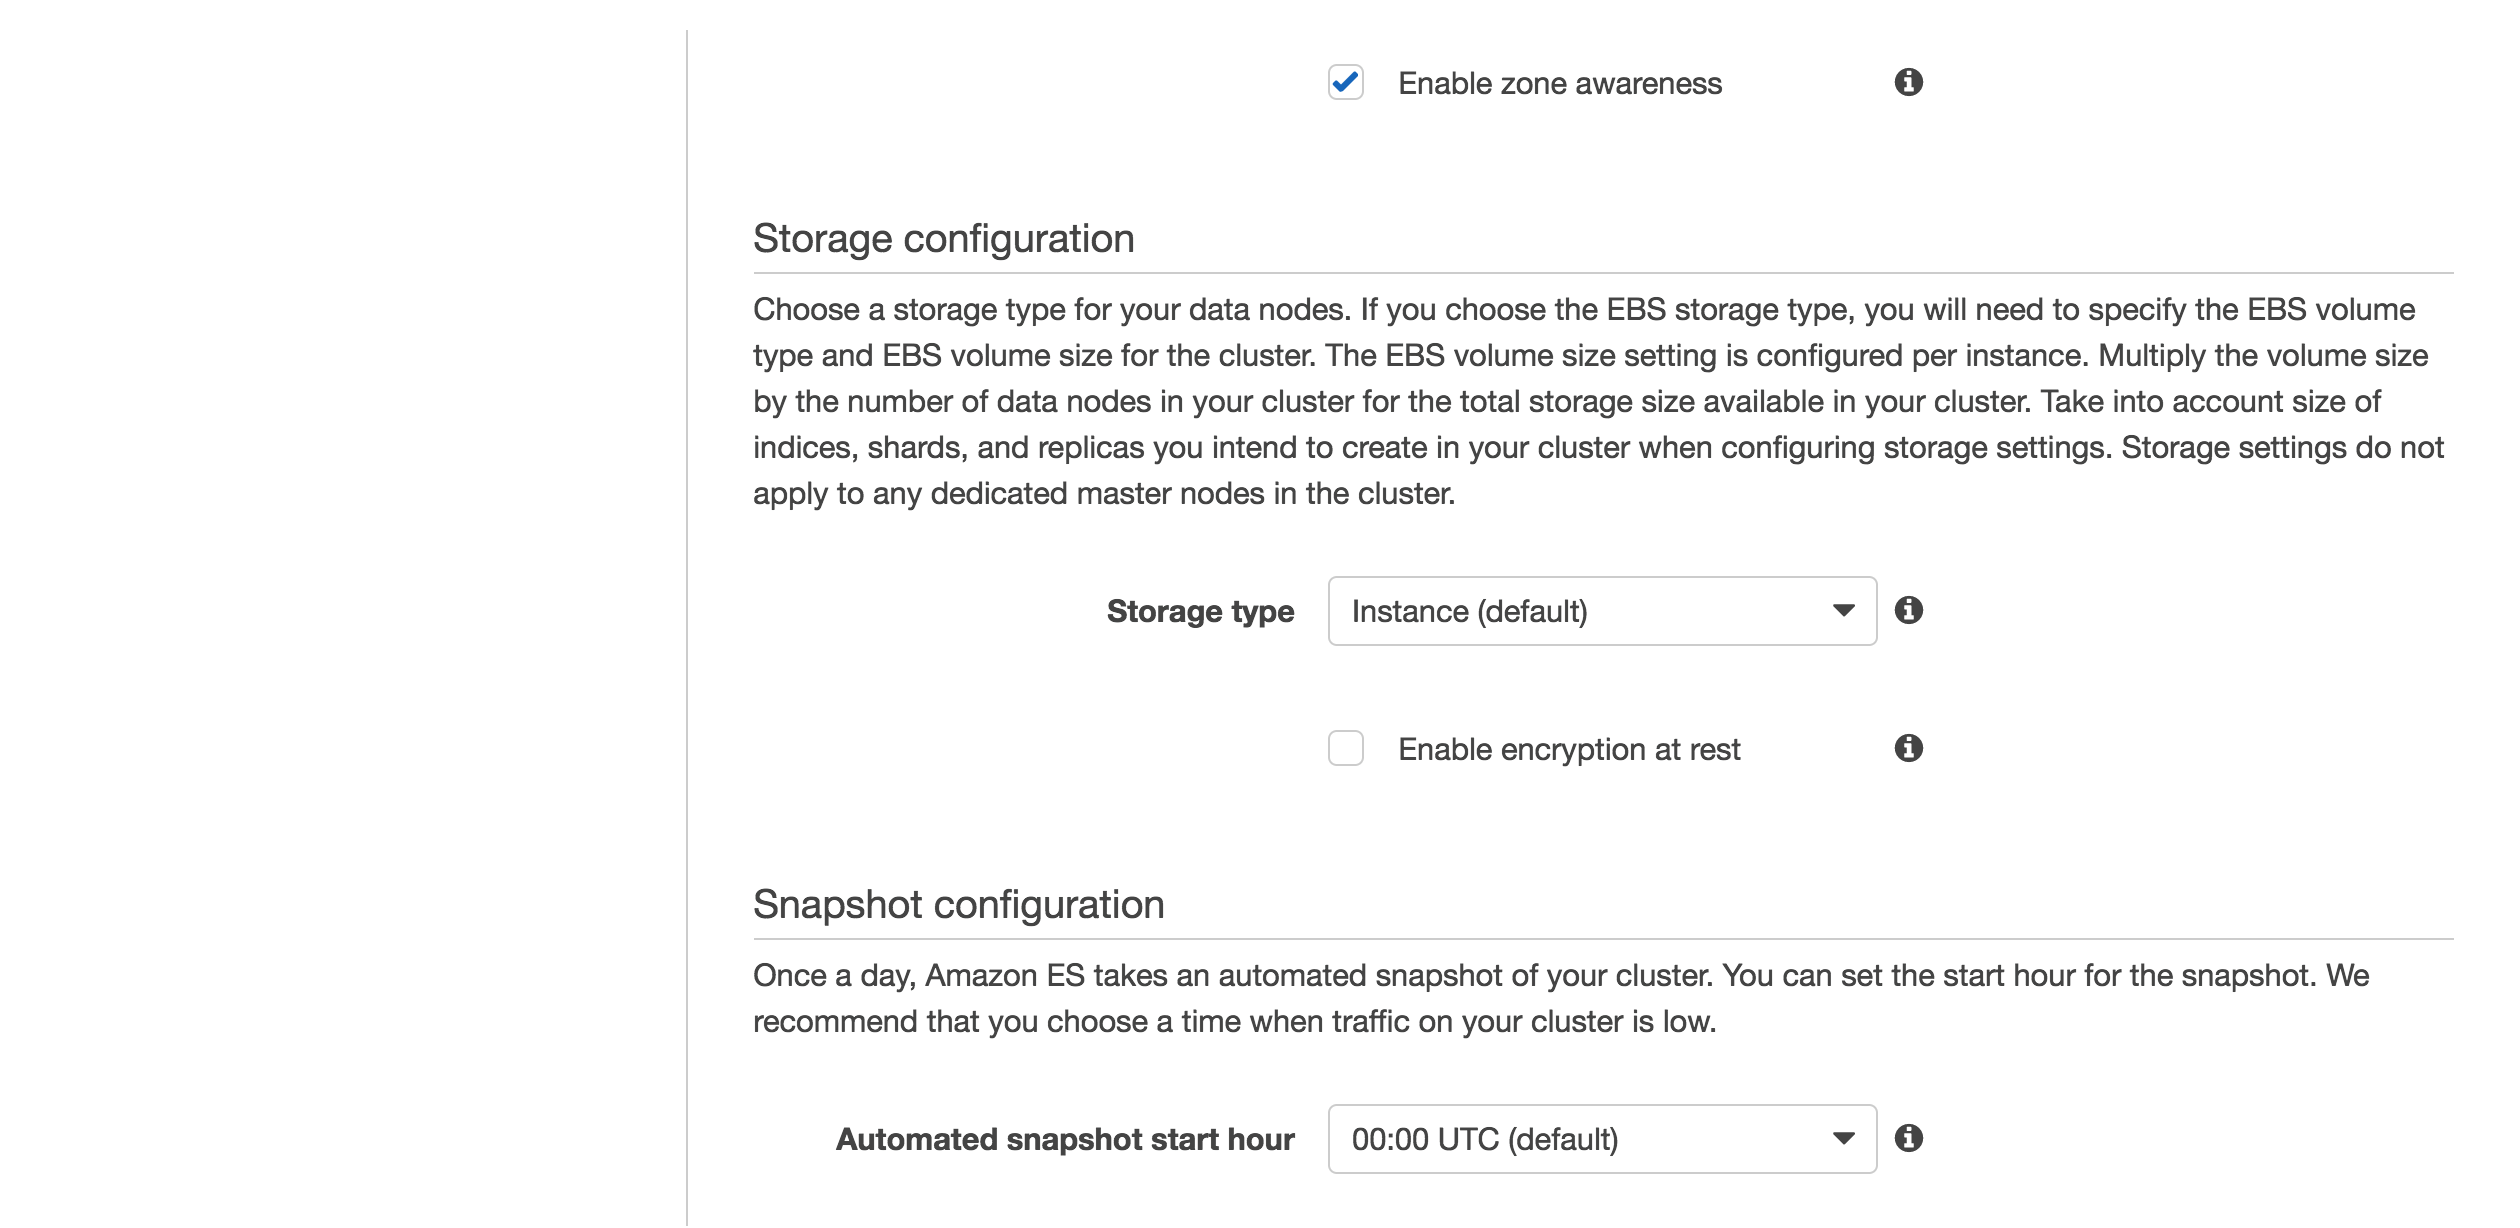2520x1228 pixels.
Task: Click the bold 'Storage type' field label
Action: [x=1199, y=611]
